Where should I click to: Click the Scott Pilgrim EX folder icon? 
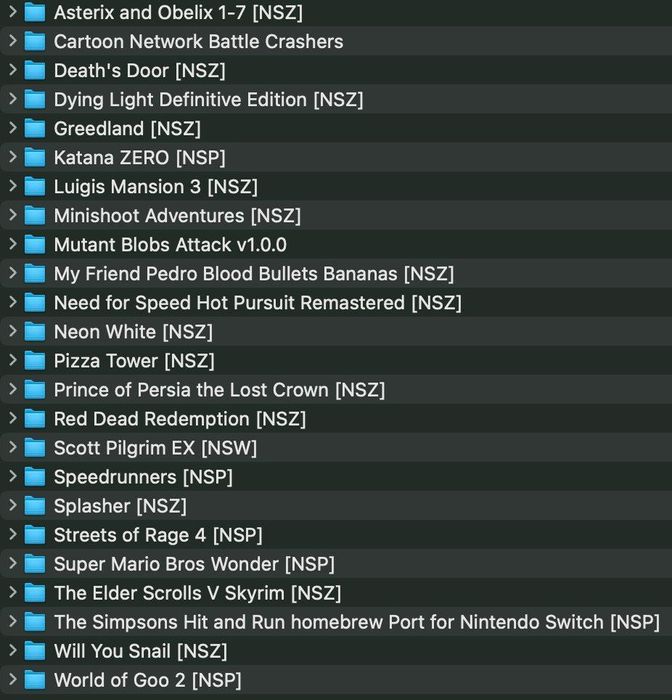[35, 448]
